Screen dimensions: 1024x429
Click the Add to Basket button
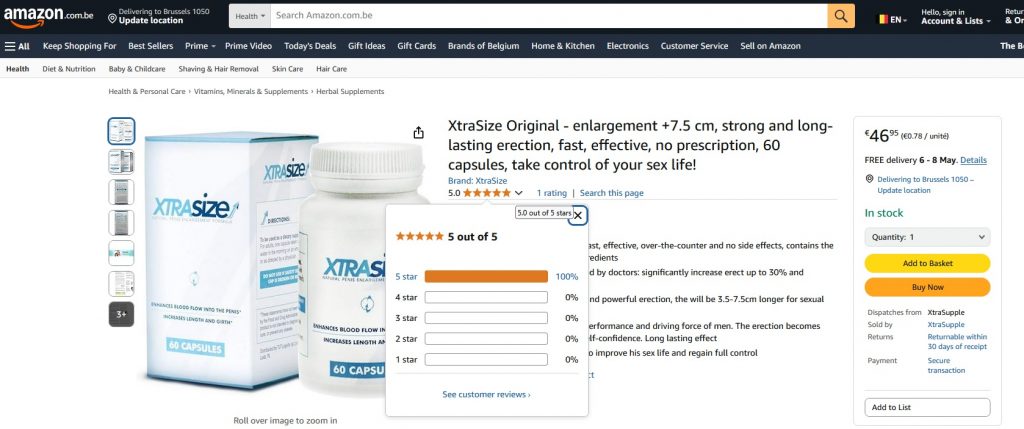pyautogui.click(x=927, y=263)
